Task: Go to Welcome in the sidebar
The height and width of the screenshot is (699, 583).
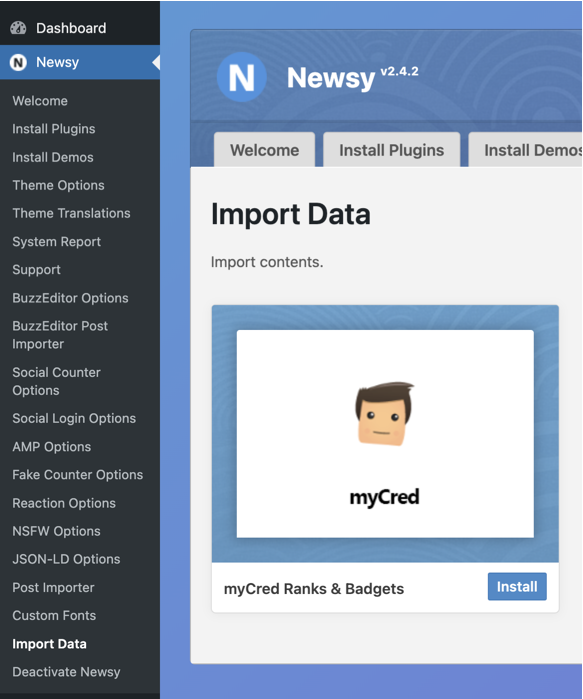Action: pos(40,101)
